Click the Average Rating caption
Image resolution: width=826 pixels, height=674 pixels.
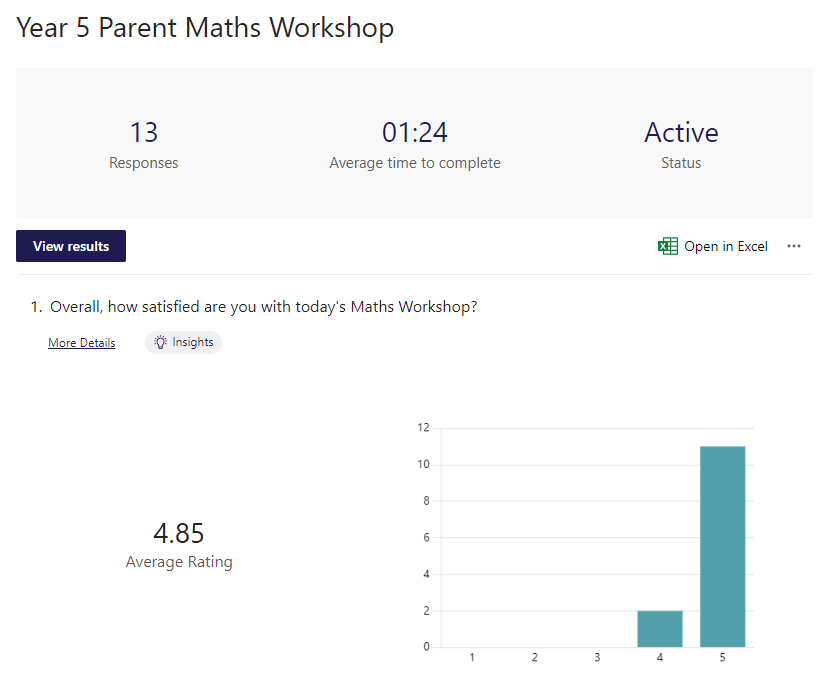point(179,562)
